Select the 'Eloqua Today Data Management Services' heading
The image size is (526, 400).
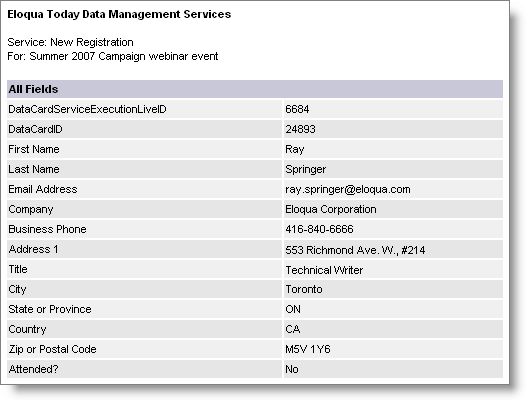pos(119,14)
